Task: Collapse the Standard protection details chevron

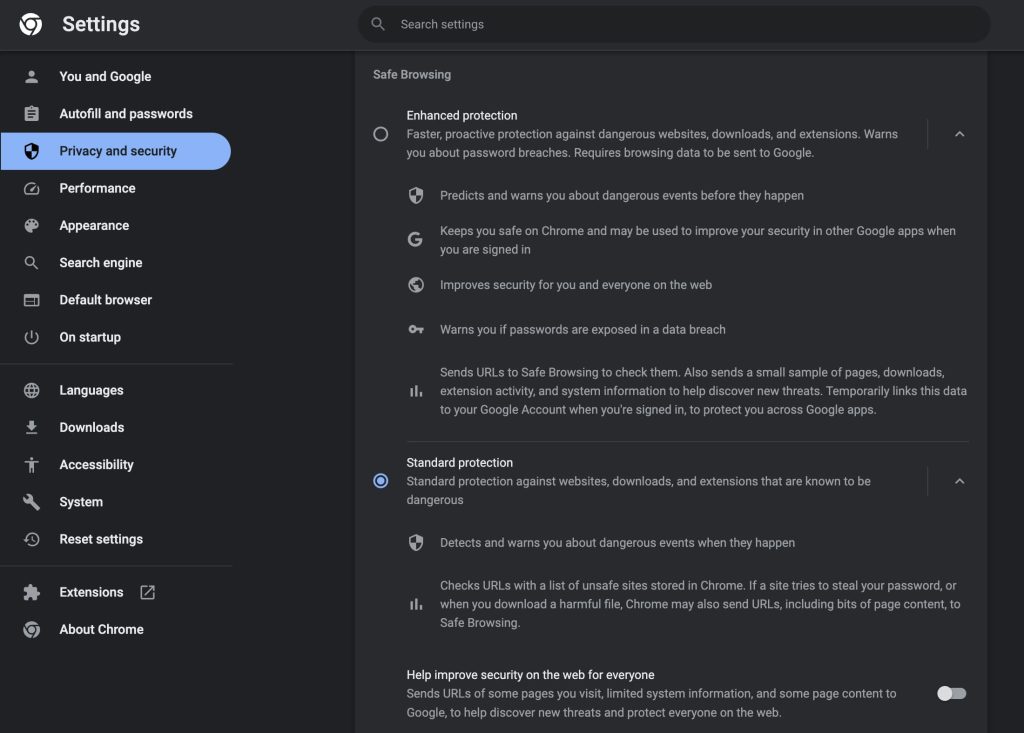Action: [959, 481]
